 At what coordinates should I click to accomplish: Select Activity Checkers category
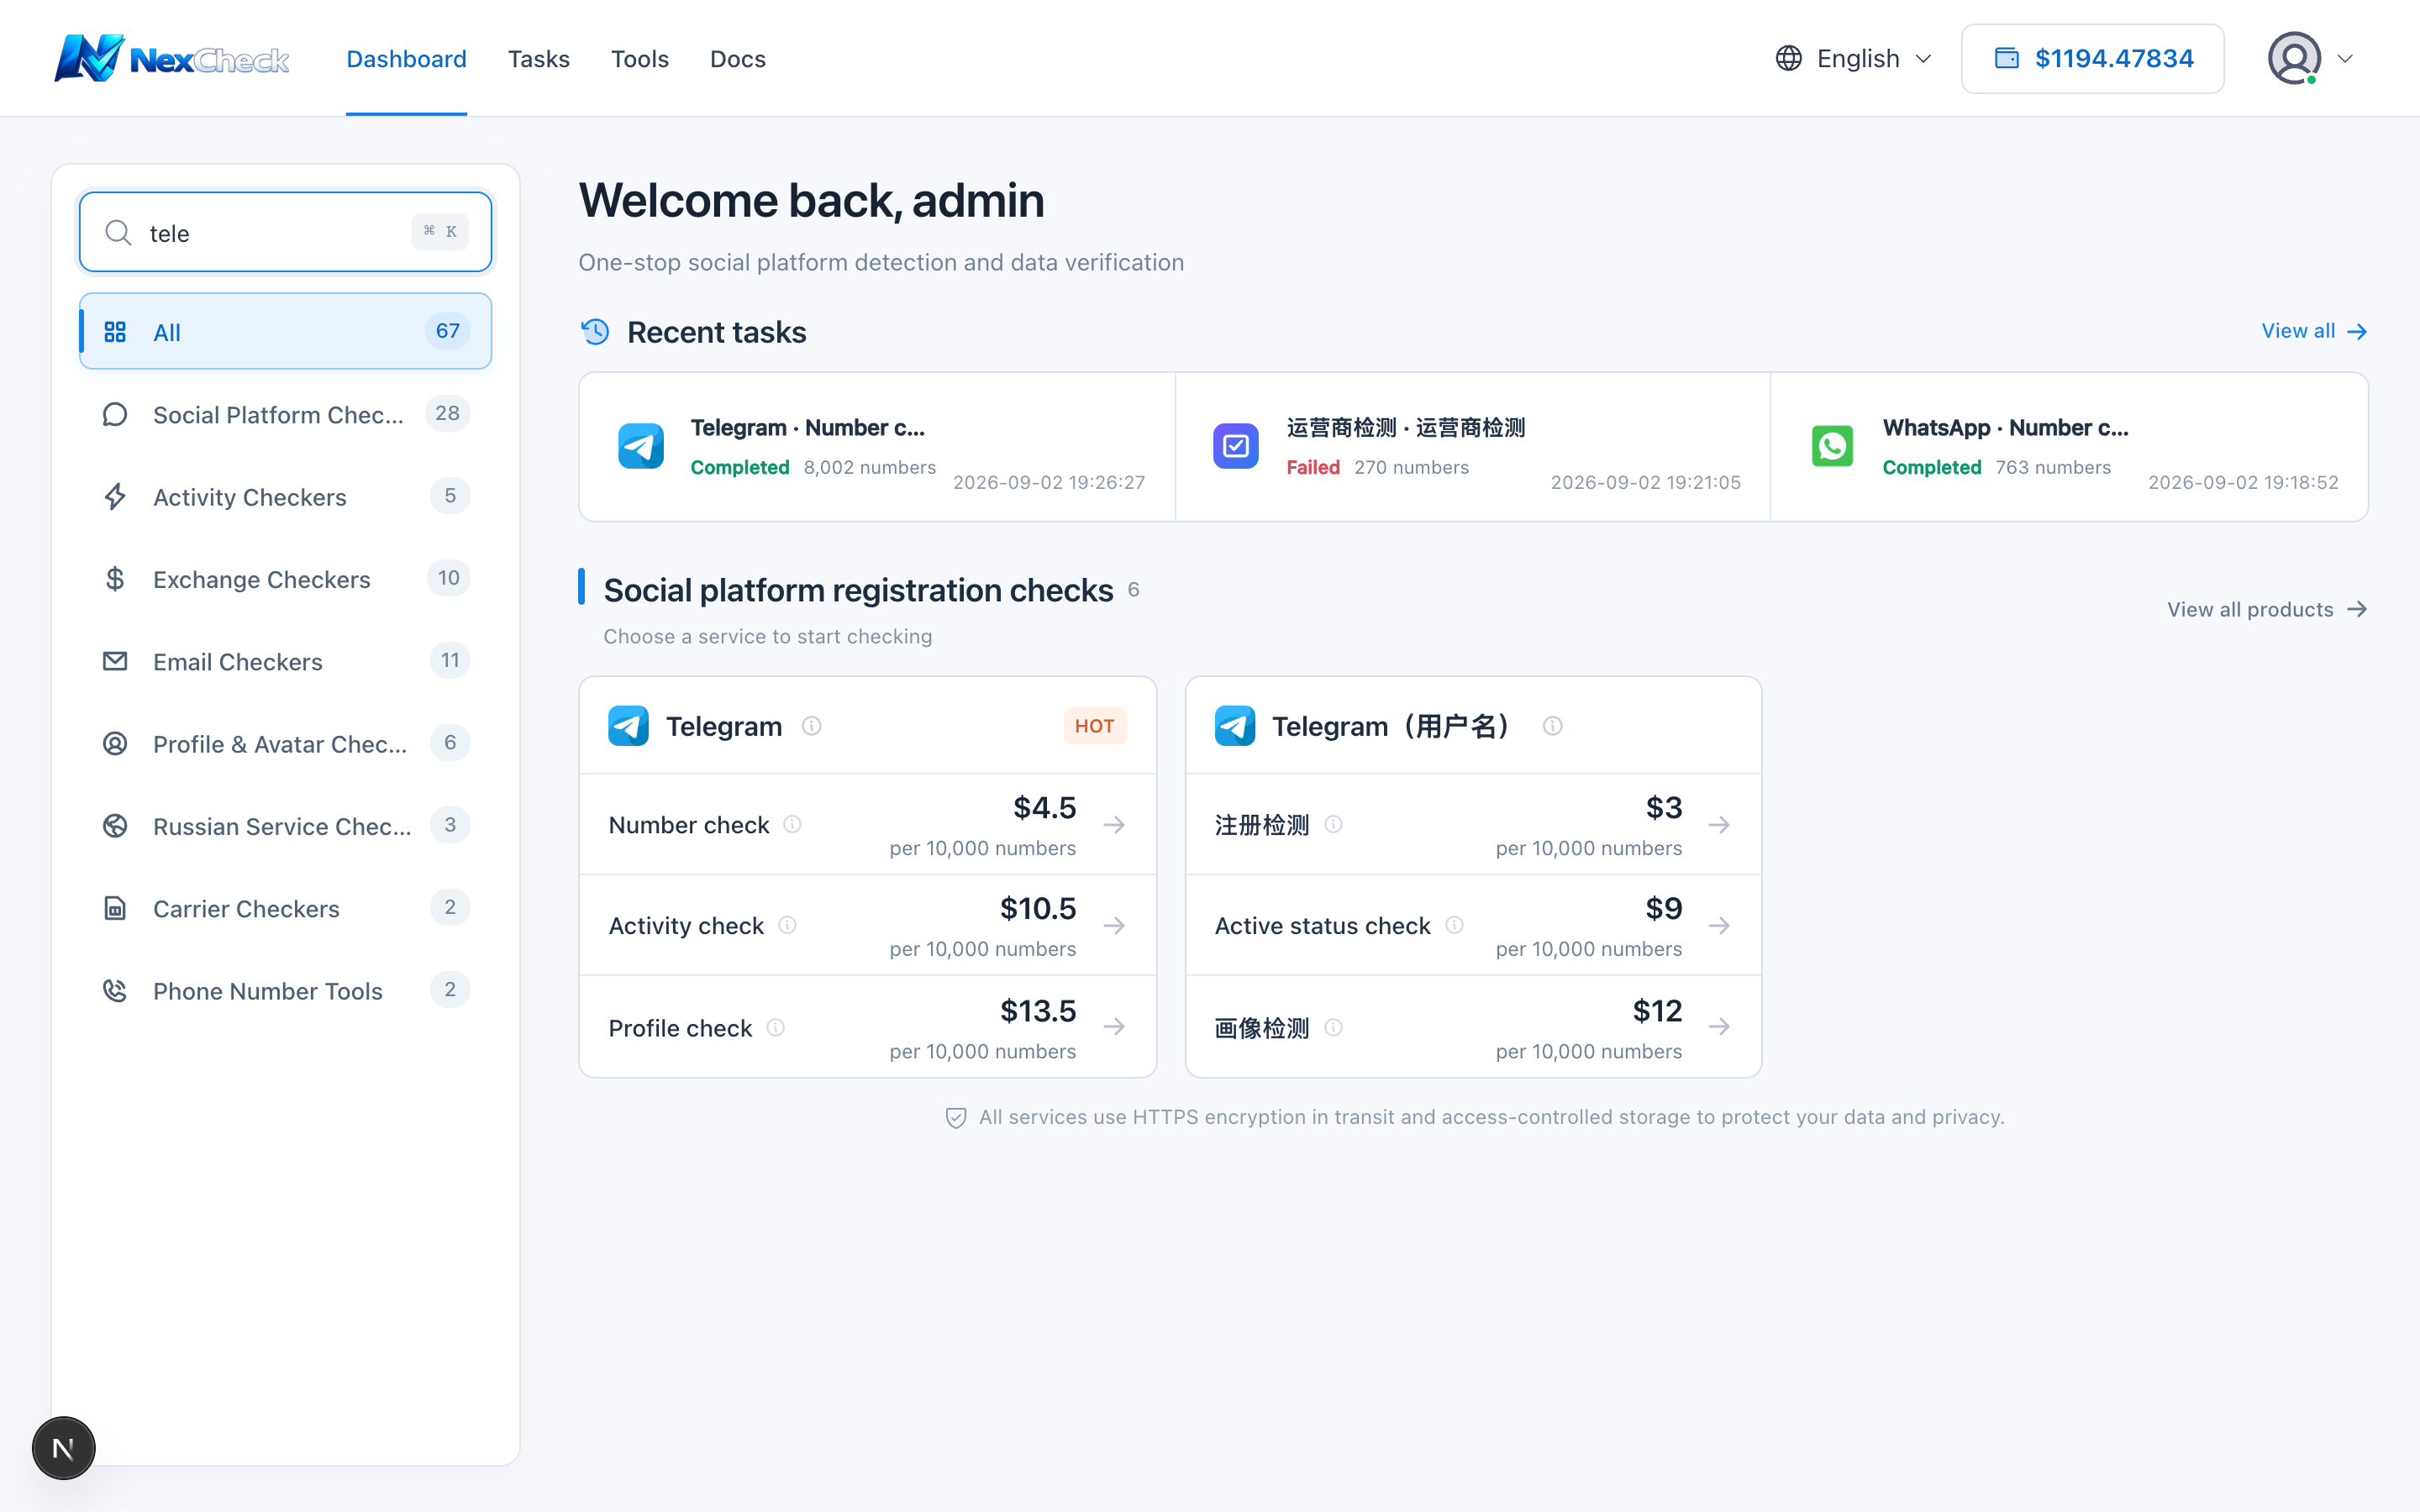[286, 496]
